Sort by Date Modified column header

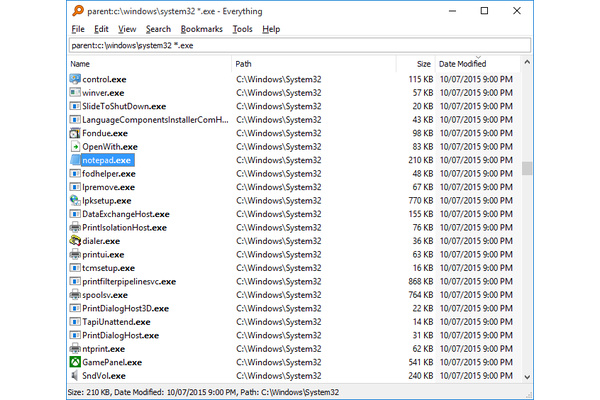tap(478, 64)
